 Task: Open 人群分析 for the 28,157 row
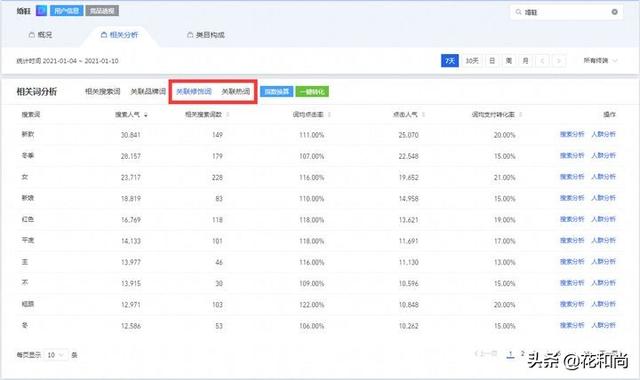(x=603, y=156)
